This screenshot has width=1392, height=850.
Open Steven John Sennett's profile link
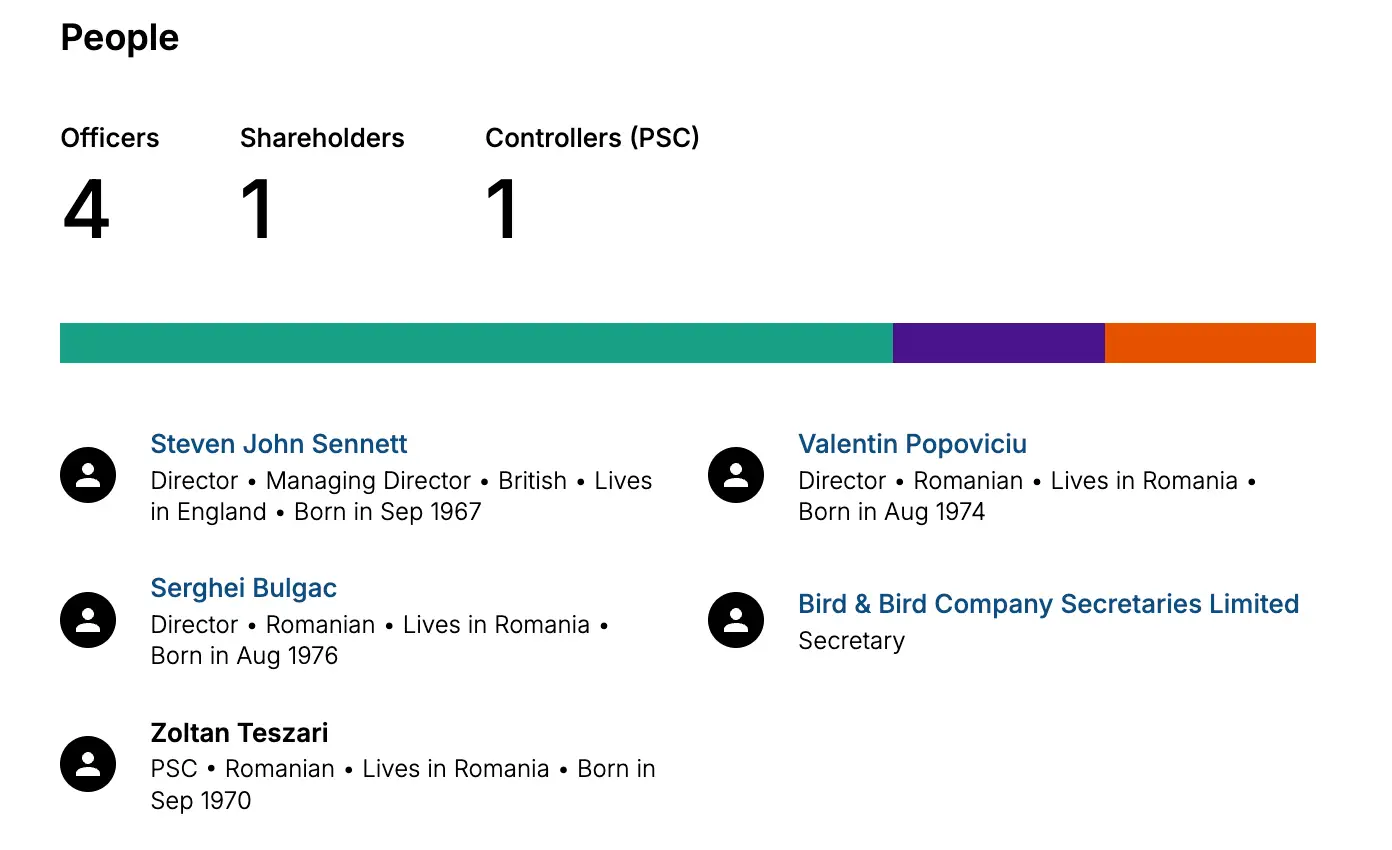tap(279, 444)
